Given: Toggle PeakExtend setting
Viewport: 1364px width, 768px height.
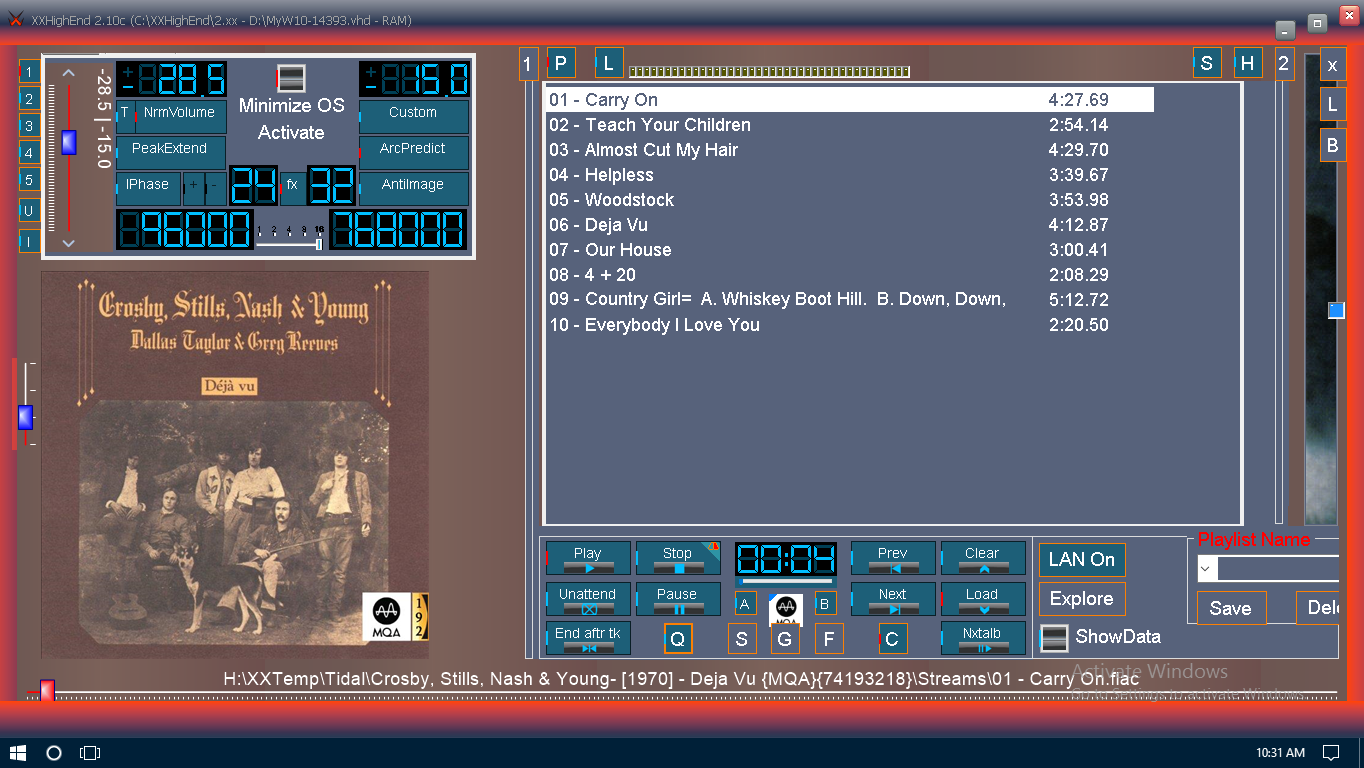Looking at the screenshot, I should (x=171, y=153).
